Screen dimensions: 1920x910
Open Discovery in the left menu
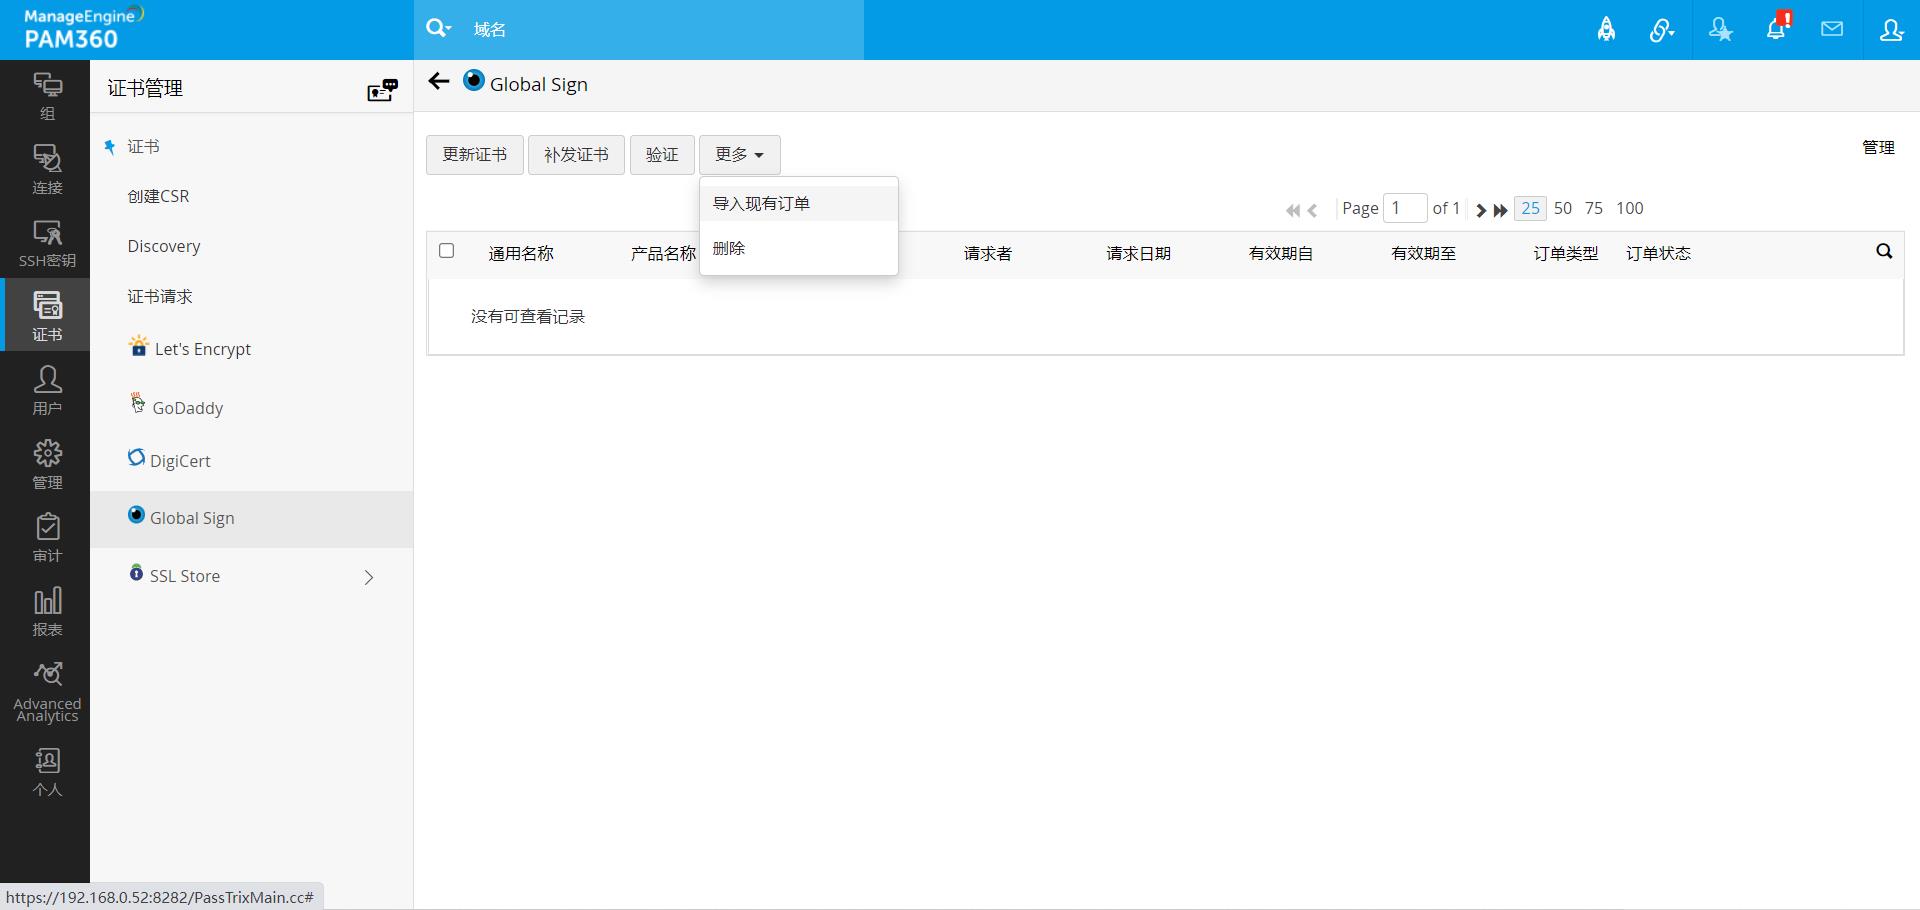(x=164, y=246)
